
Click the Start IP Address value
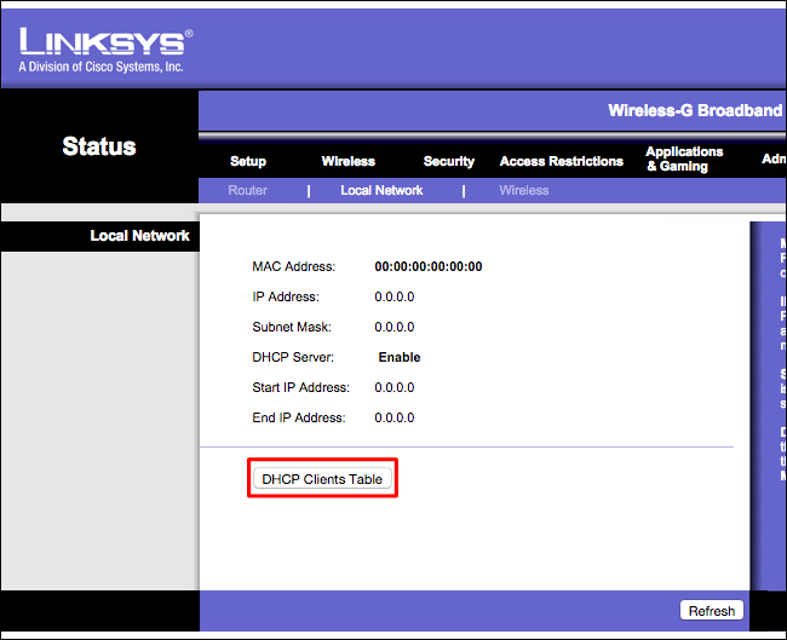click(394, 387)
